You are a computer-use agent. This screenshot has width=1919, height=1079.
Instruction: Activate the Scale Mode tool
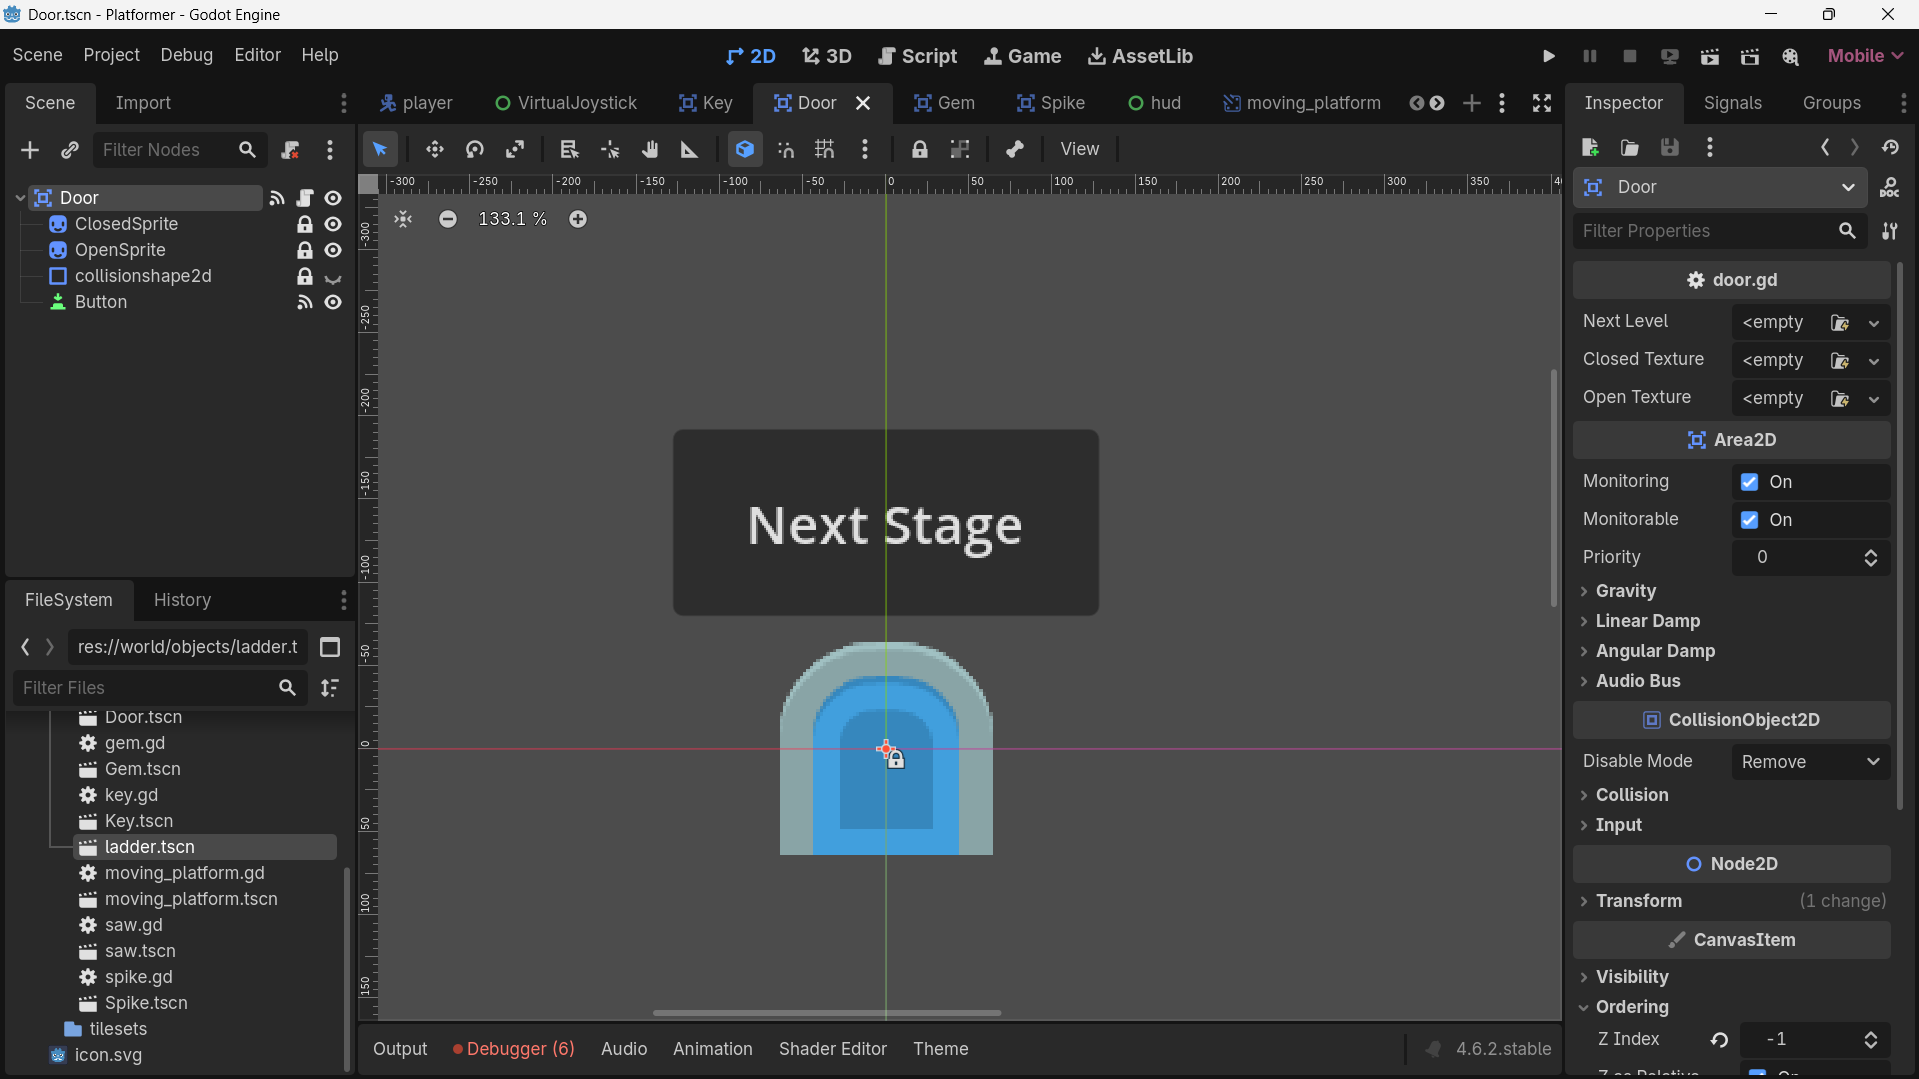[515, 149]
